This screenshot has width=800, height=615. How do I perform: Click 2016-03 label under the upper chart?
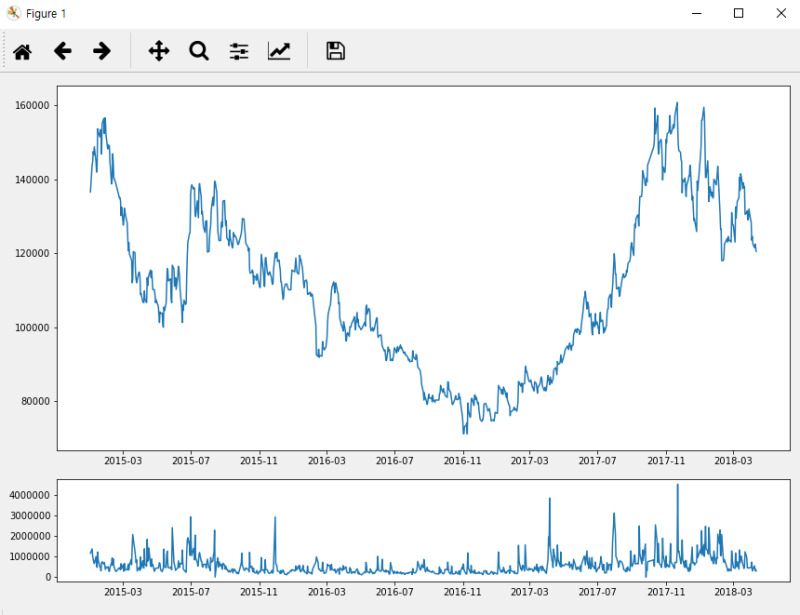(x=327, y=460)
